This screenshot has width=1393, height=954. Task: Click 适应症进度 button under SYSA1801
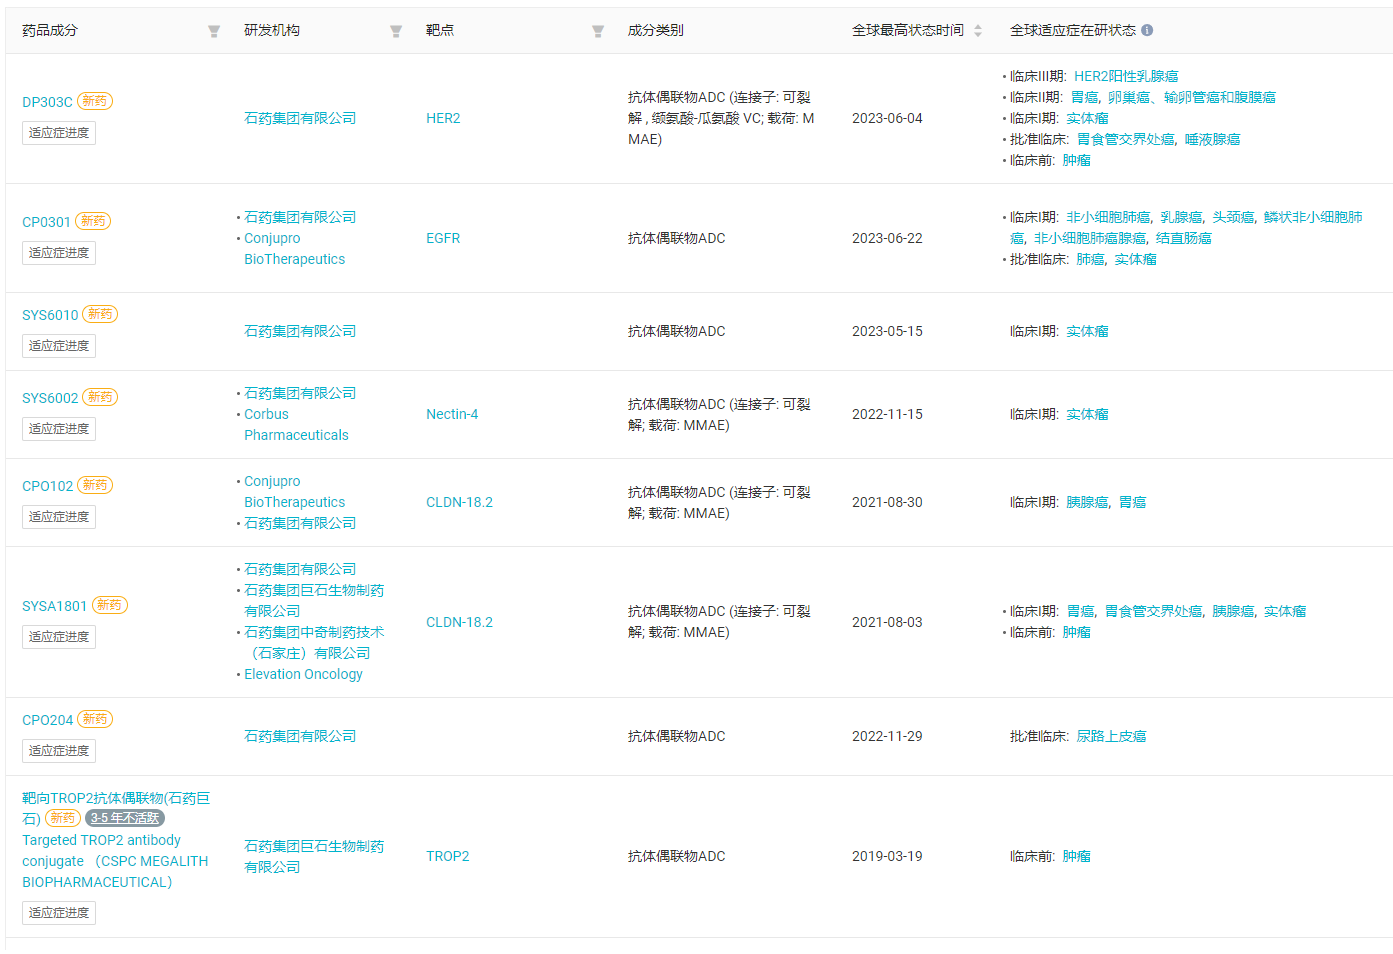[59, 637]
